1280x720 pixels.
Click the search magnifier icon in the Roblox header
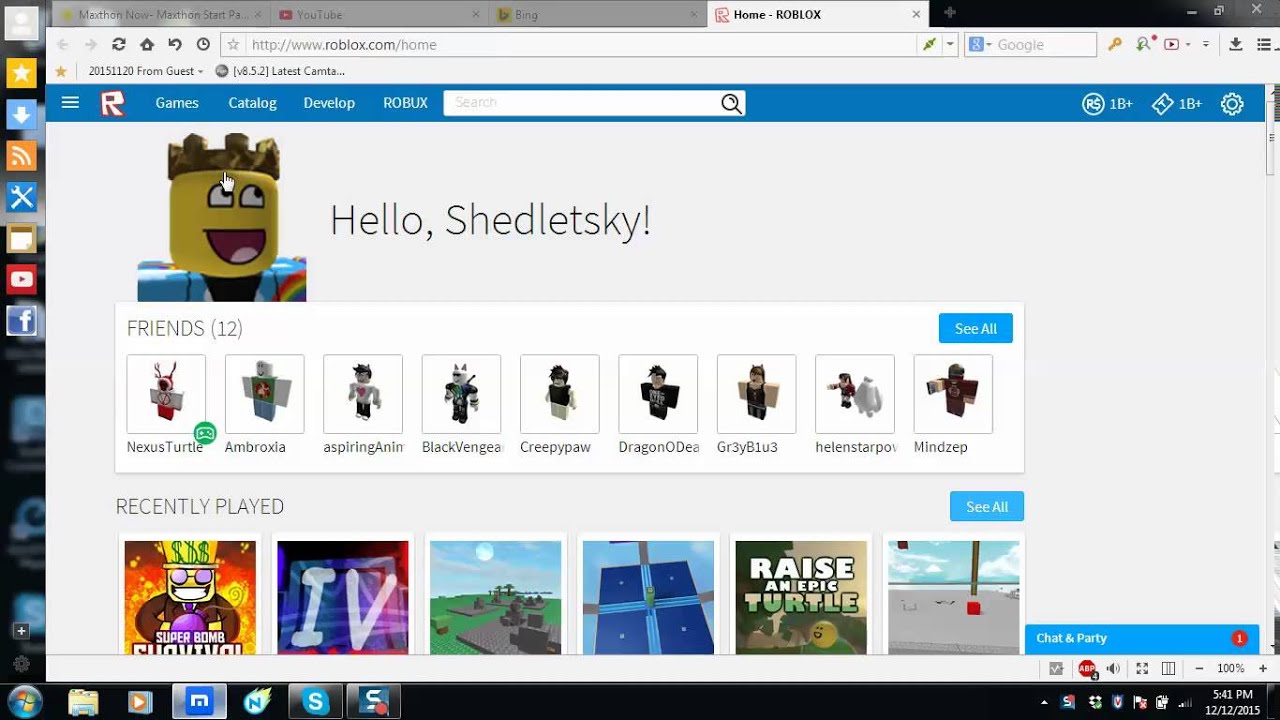point(731,103)
